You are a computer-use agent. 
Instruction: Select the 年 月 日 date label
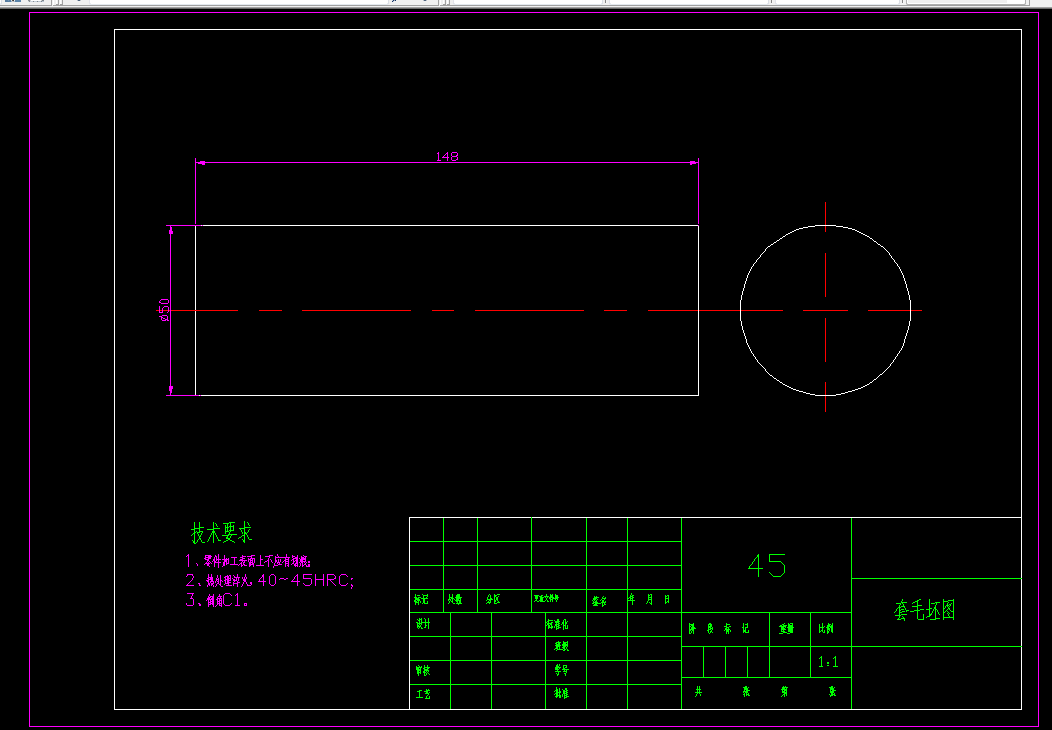point(649,600)
